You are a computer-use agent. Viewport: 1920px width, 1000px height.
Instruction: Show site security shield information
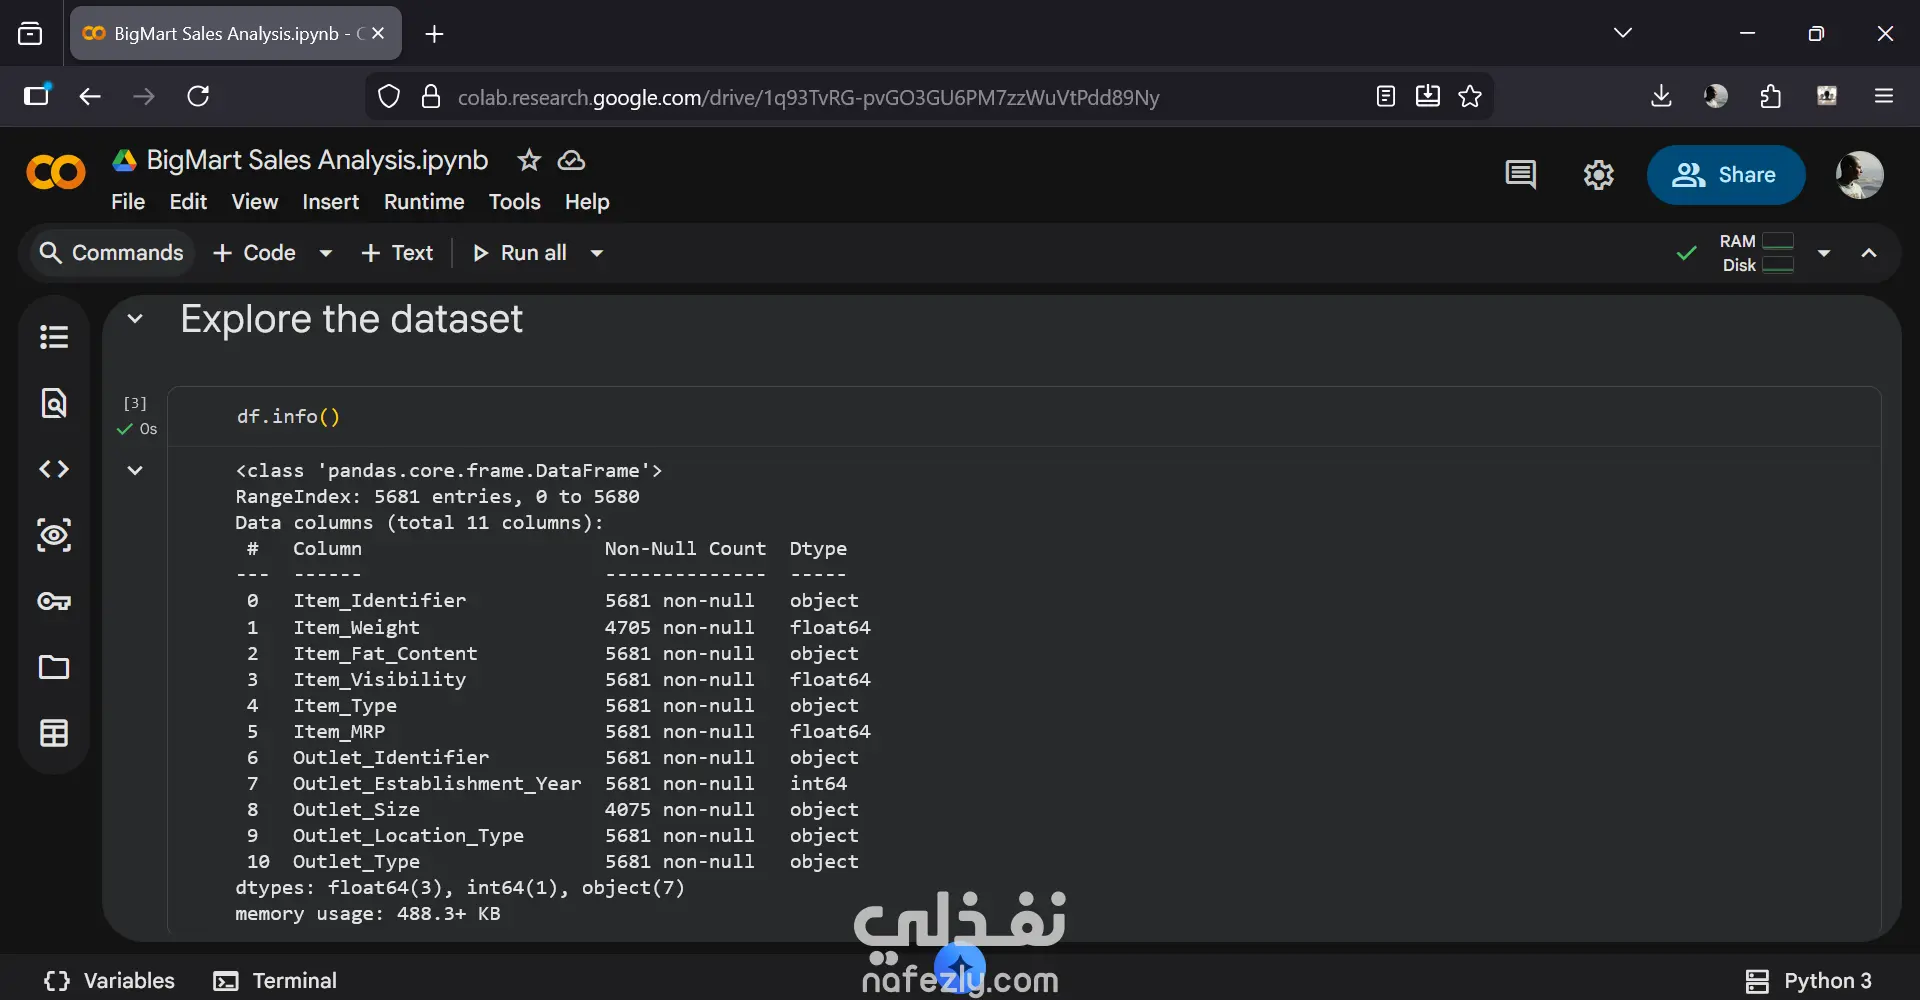tap(389, 96)
